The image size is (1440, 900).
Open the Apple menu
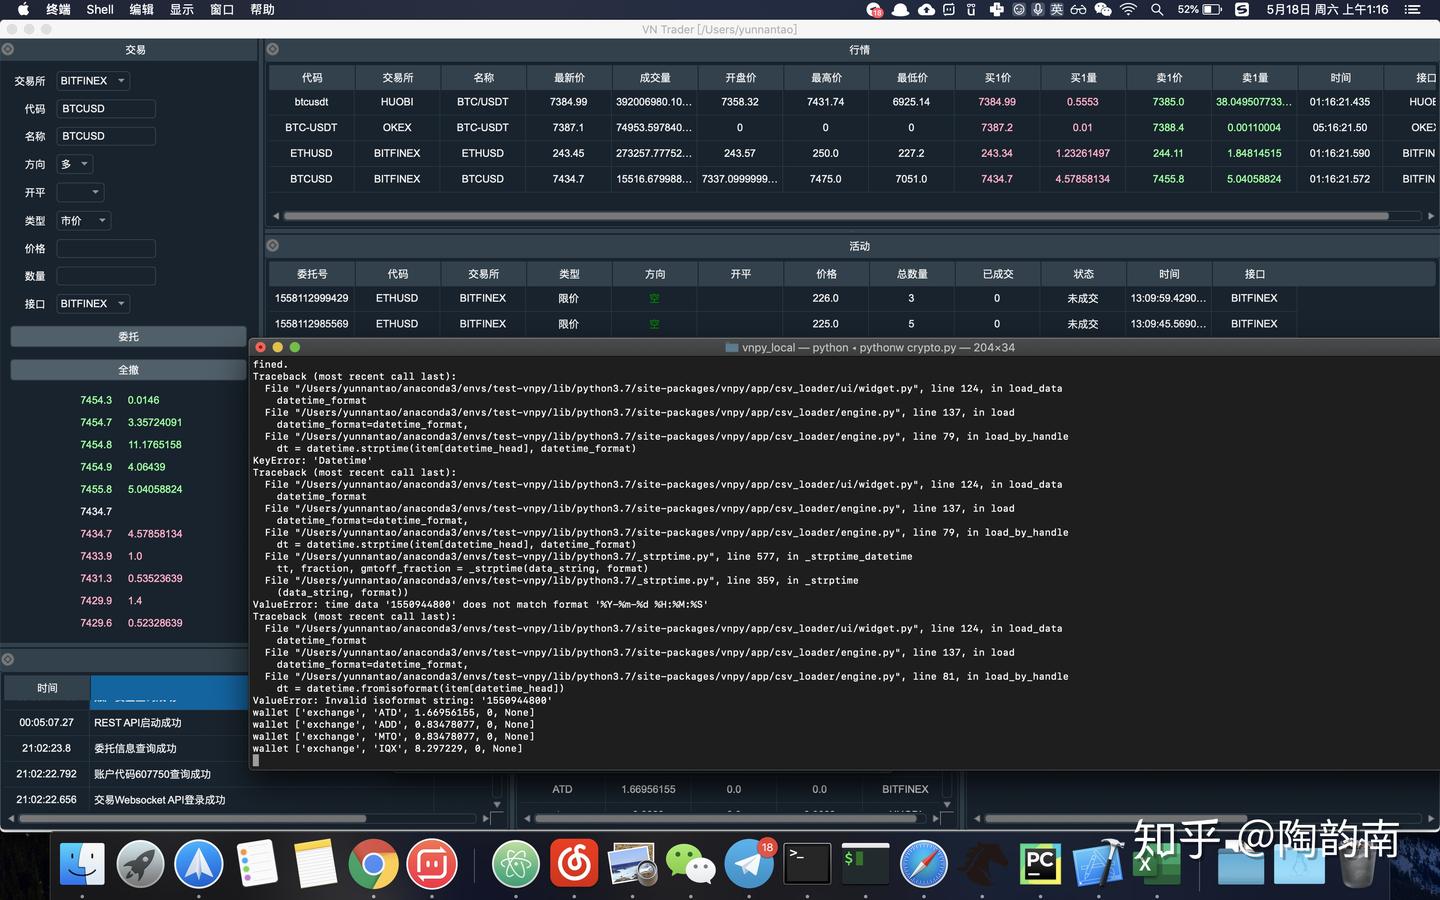coord(23,9)
